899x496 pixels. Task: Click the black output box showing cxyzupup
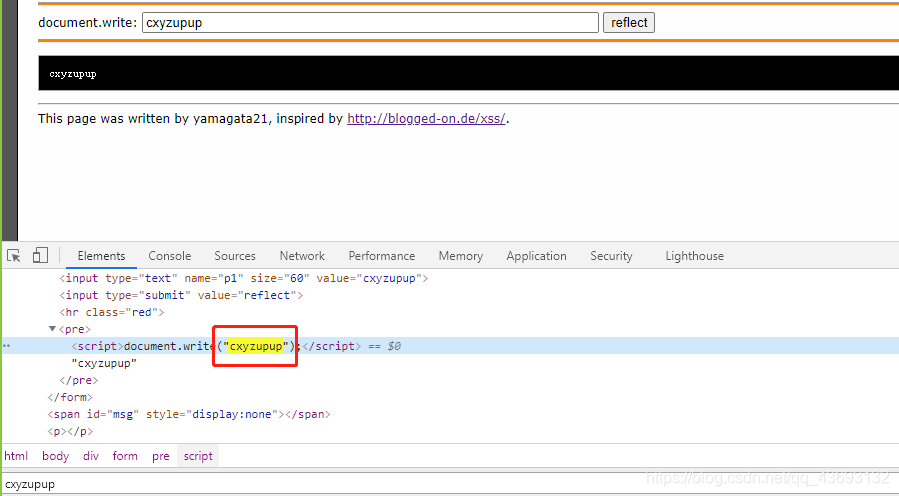pos(468,73)
